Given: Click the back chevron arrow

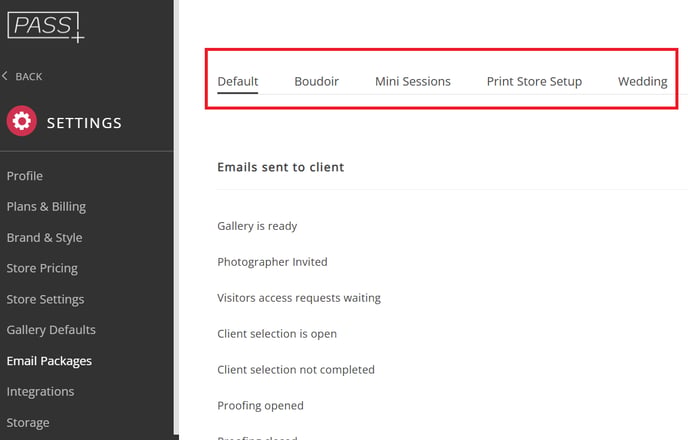Looking at the screenshot, I should (x=5, y=76).
